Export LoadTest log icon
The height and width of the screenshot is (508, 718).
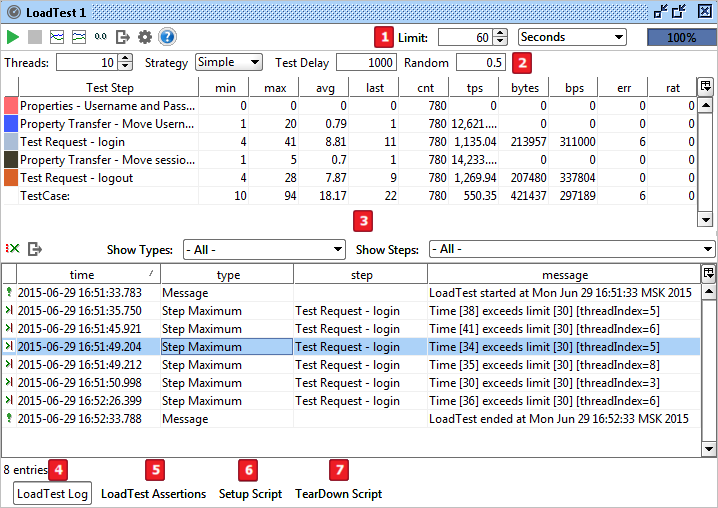tap(35, 249)
